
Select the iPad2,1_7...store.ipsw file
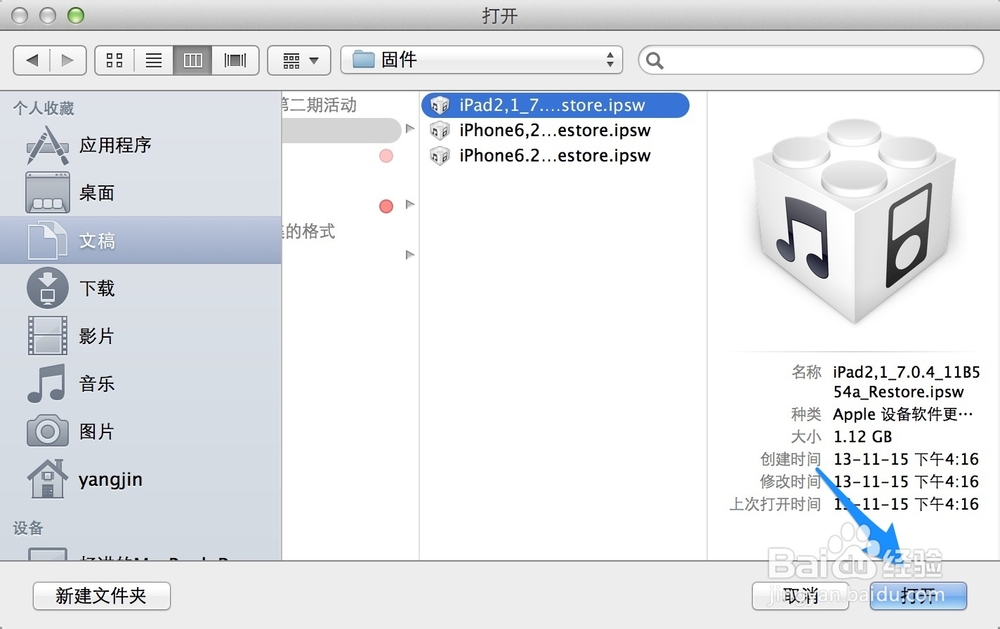[x=550, y=104]
